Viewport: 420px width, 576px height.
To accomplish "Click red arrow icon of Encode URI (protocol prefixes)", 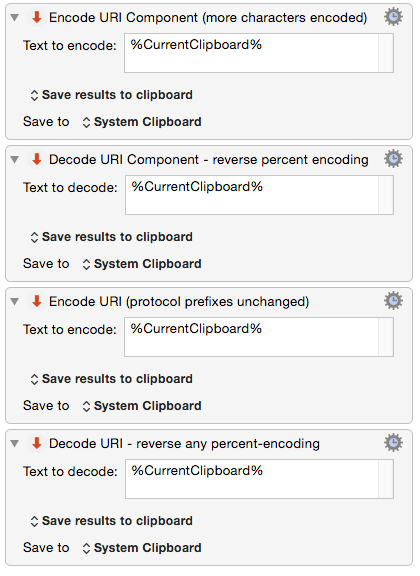I will point(36,301).
